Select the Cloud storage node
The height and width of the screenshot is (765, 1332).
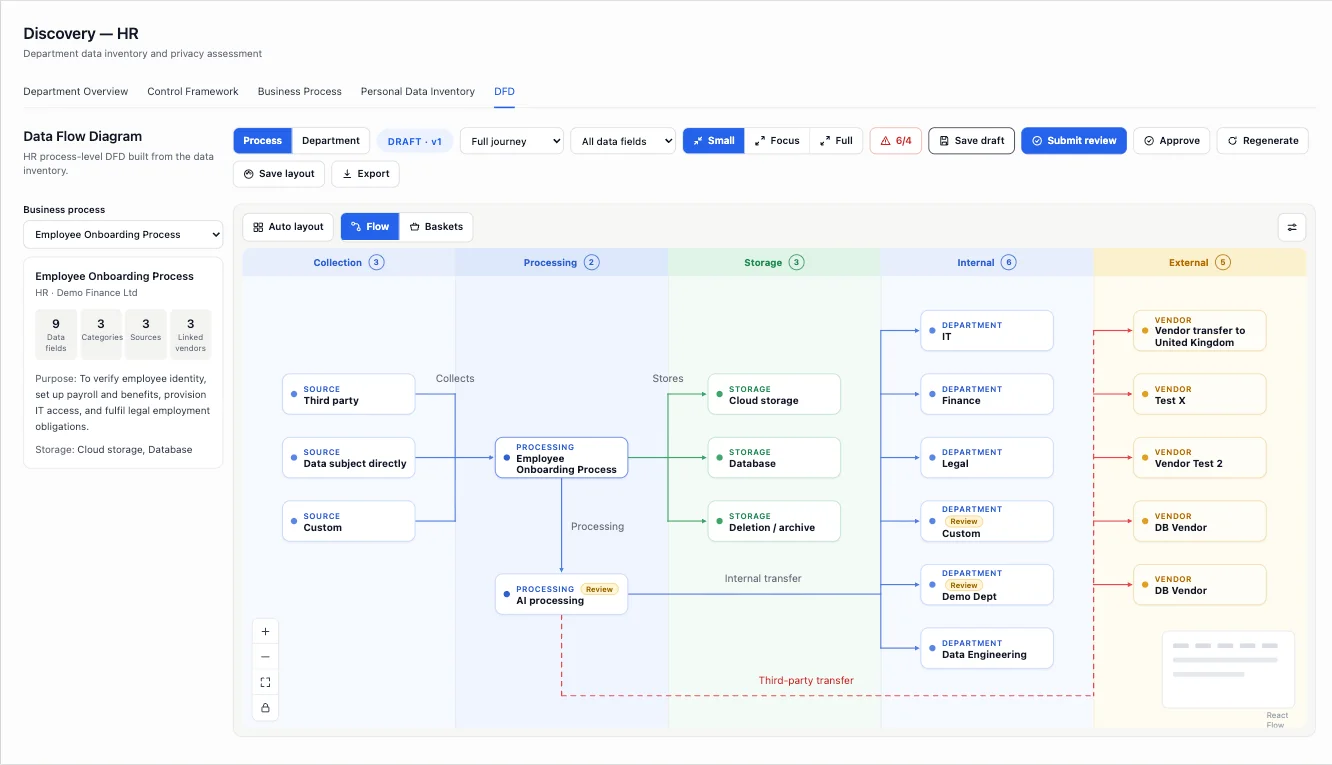coord(774,394)
